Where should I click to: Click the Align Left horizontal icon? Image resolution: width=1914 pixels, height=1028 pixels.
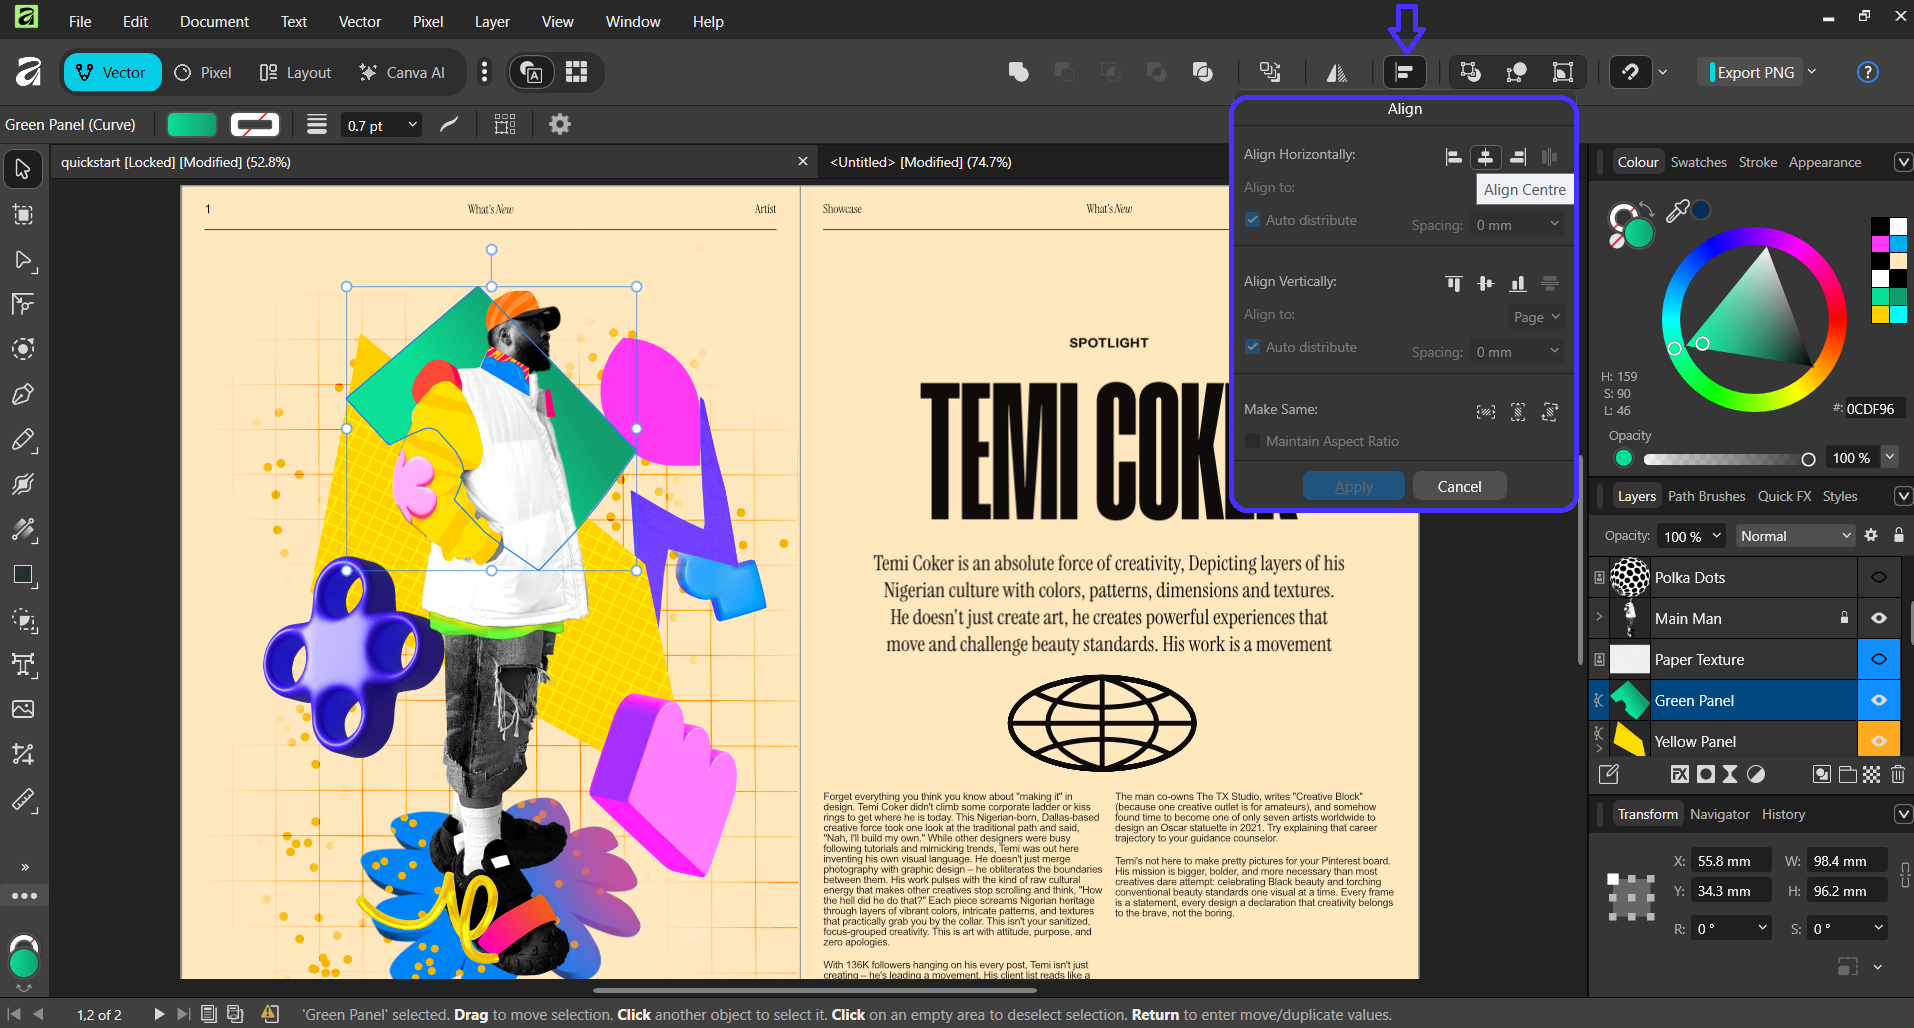click(x=1453, y=157)
